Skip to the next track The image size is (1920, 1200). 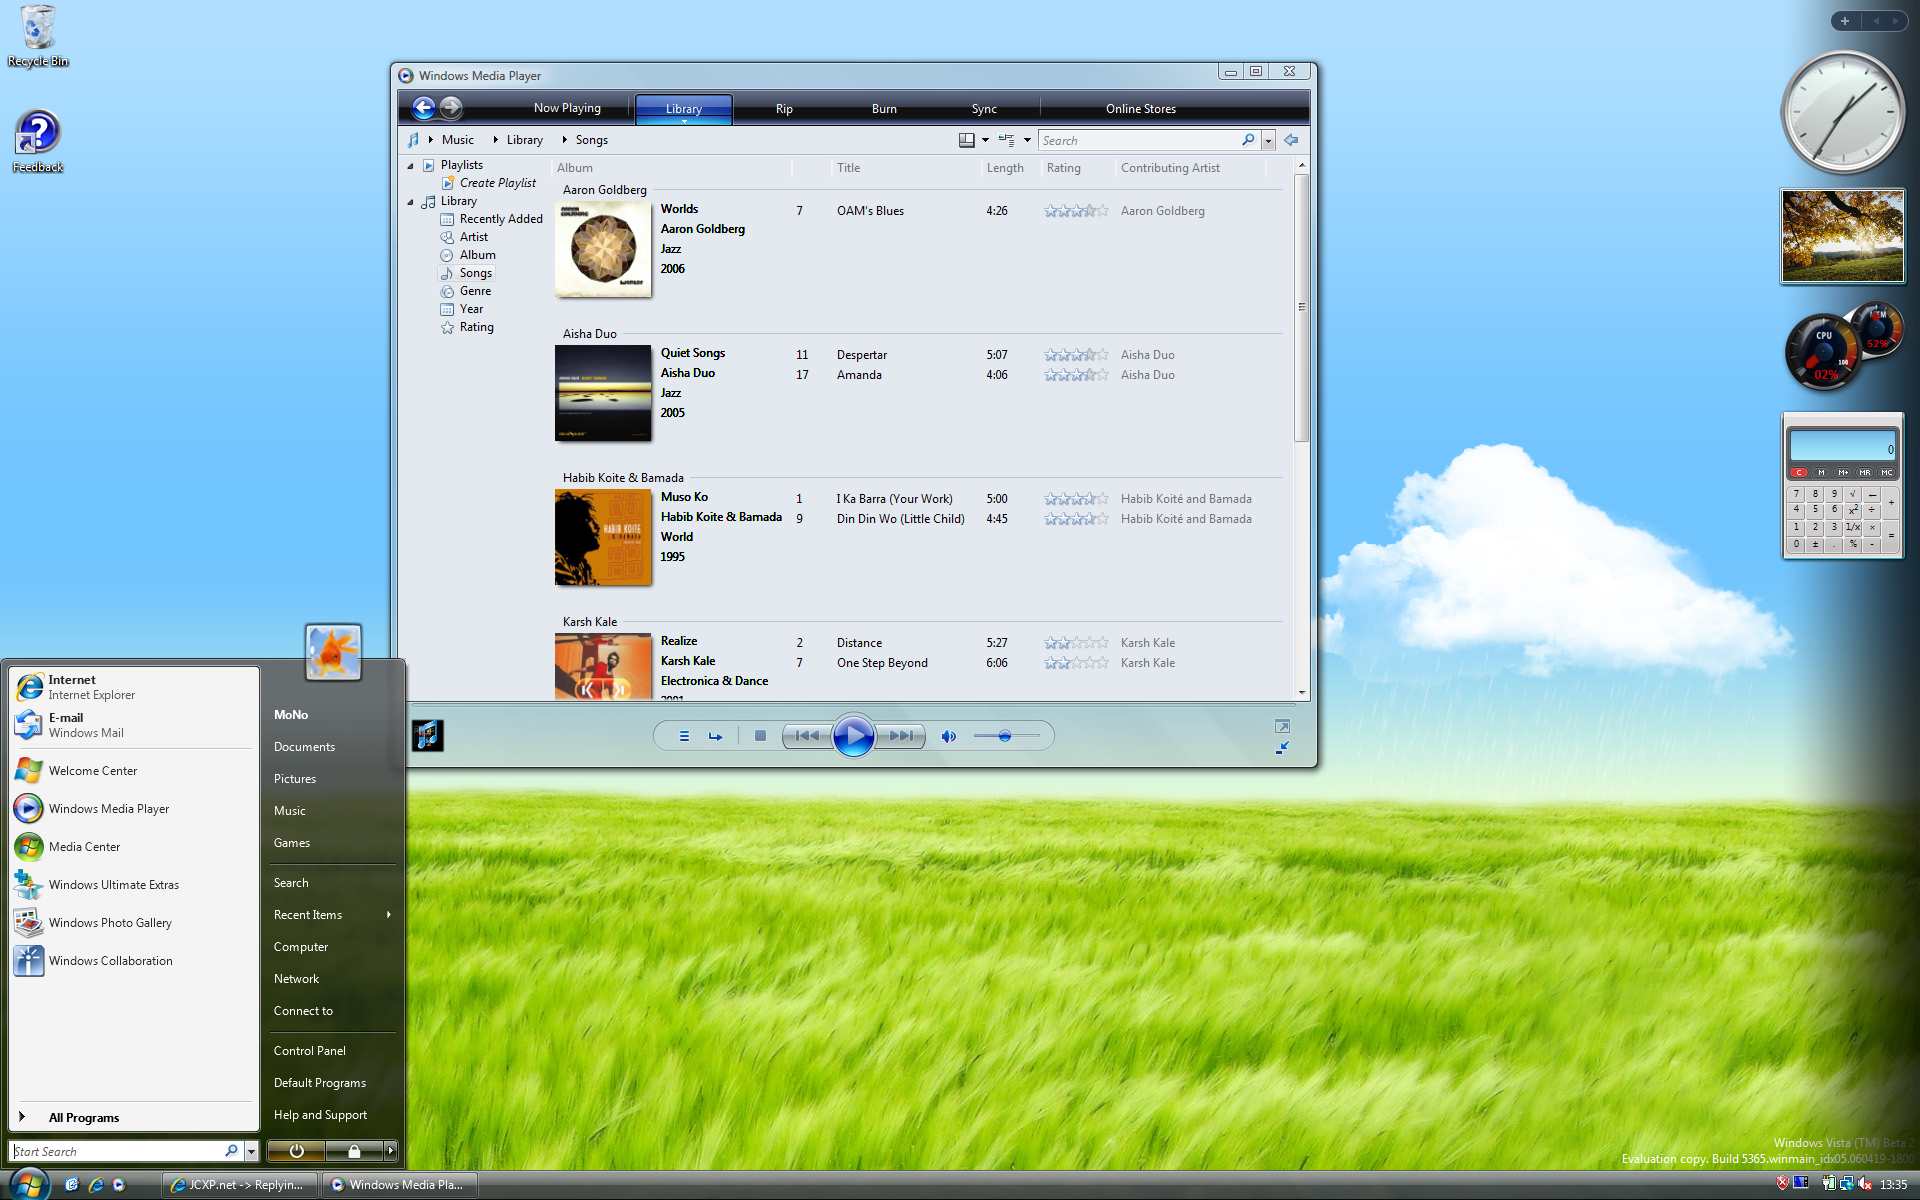[900, 736]
